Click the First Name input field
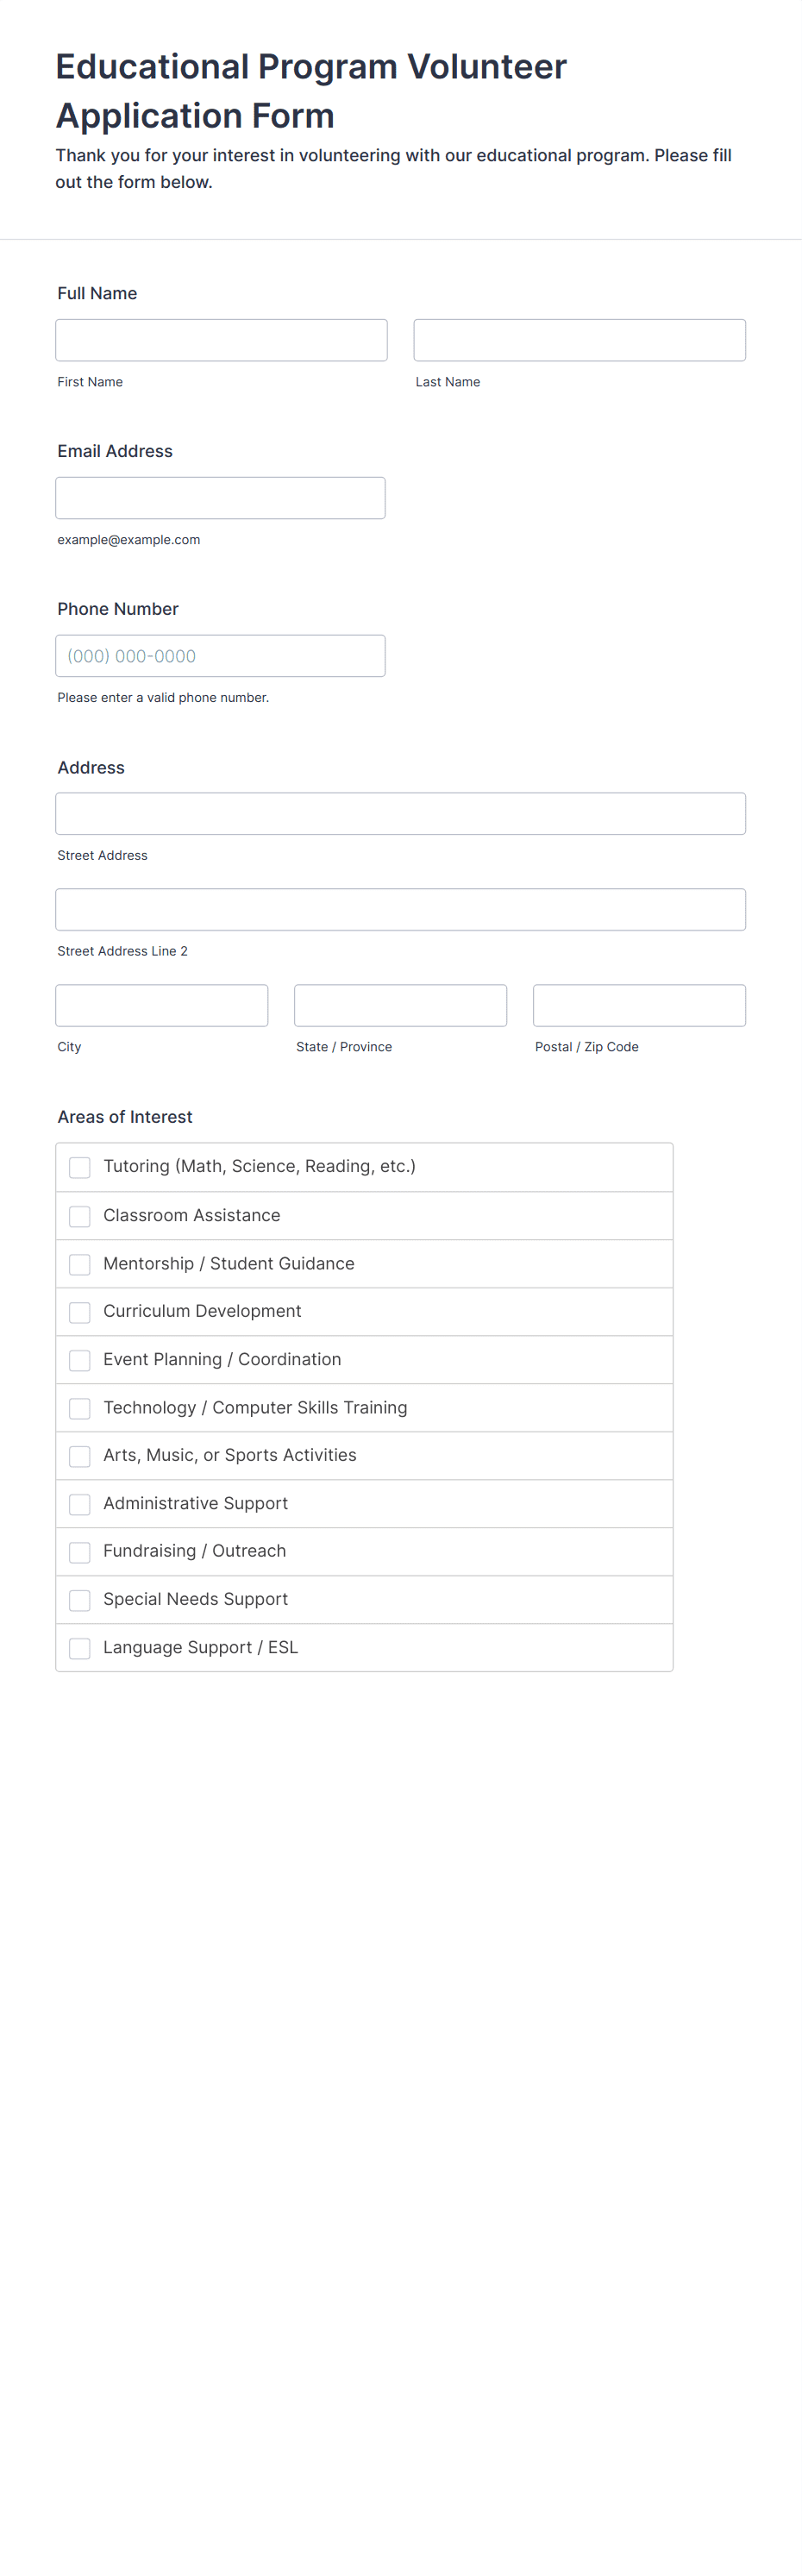The width and height of the screenshot is (802, 2576). [x=221, y=339]
